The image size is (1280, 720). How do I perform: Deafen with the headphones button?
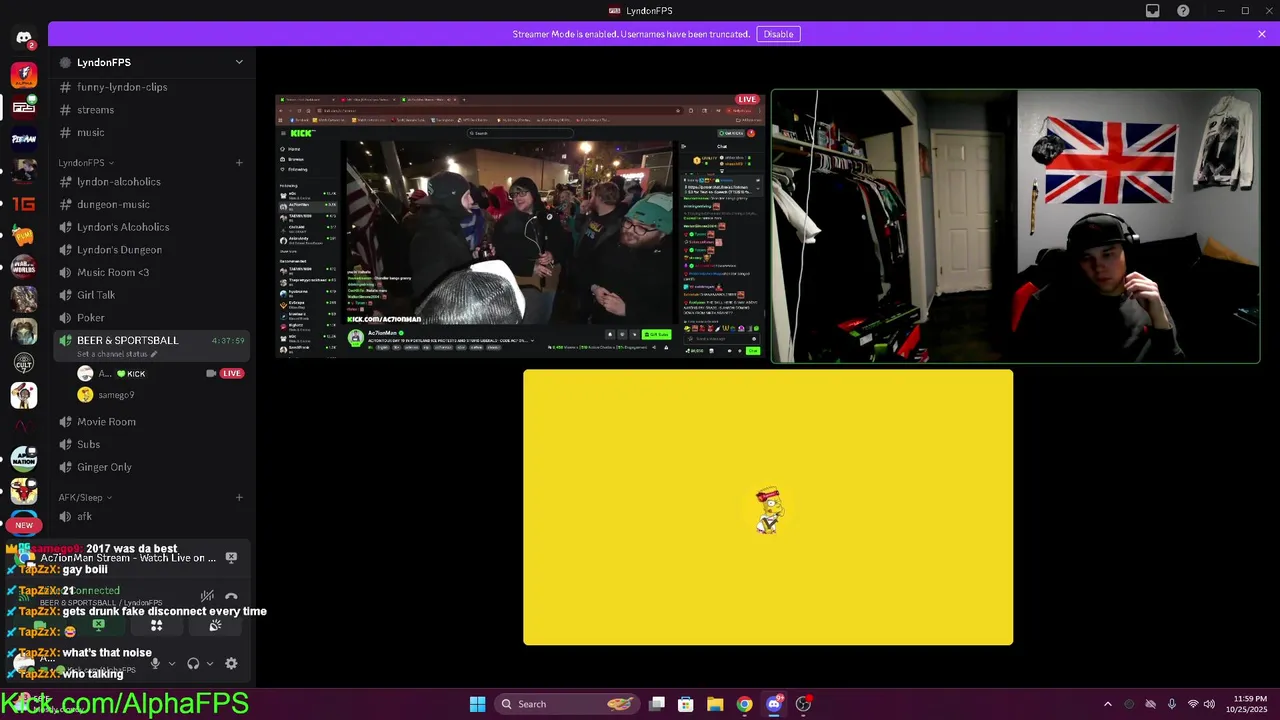pos(193,663)
